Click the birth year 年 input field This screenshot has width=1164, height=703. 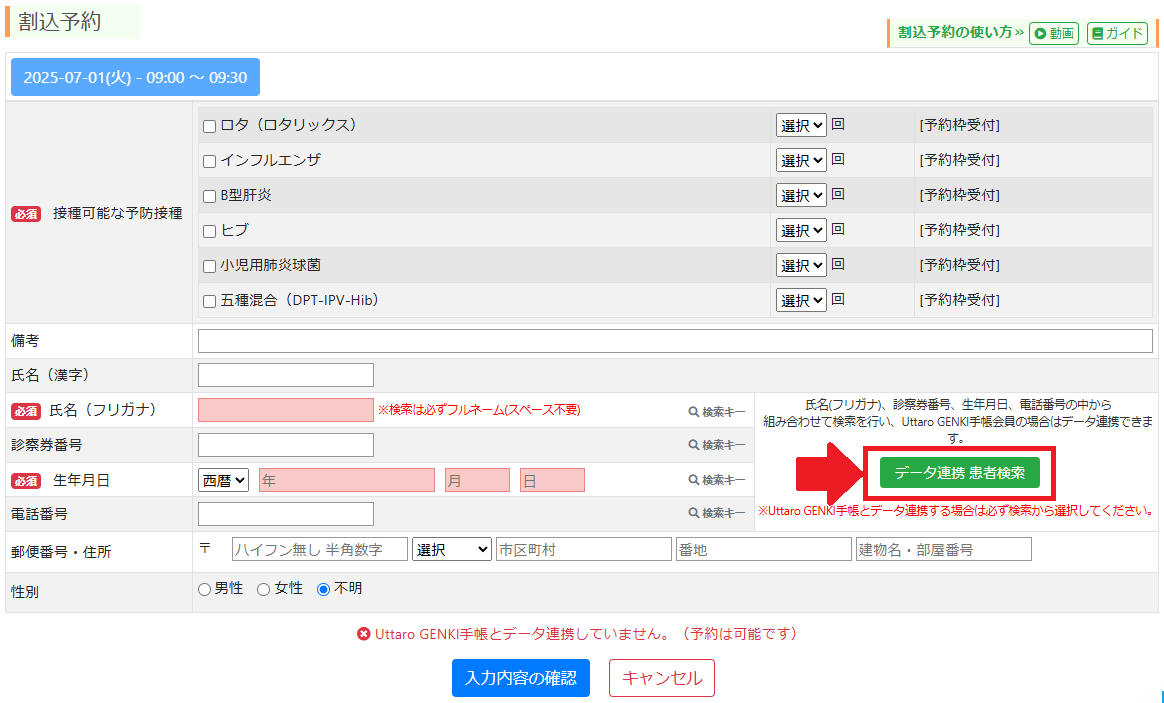tap(347, 480)
